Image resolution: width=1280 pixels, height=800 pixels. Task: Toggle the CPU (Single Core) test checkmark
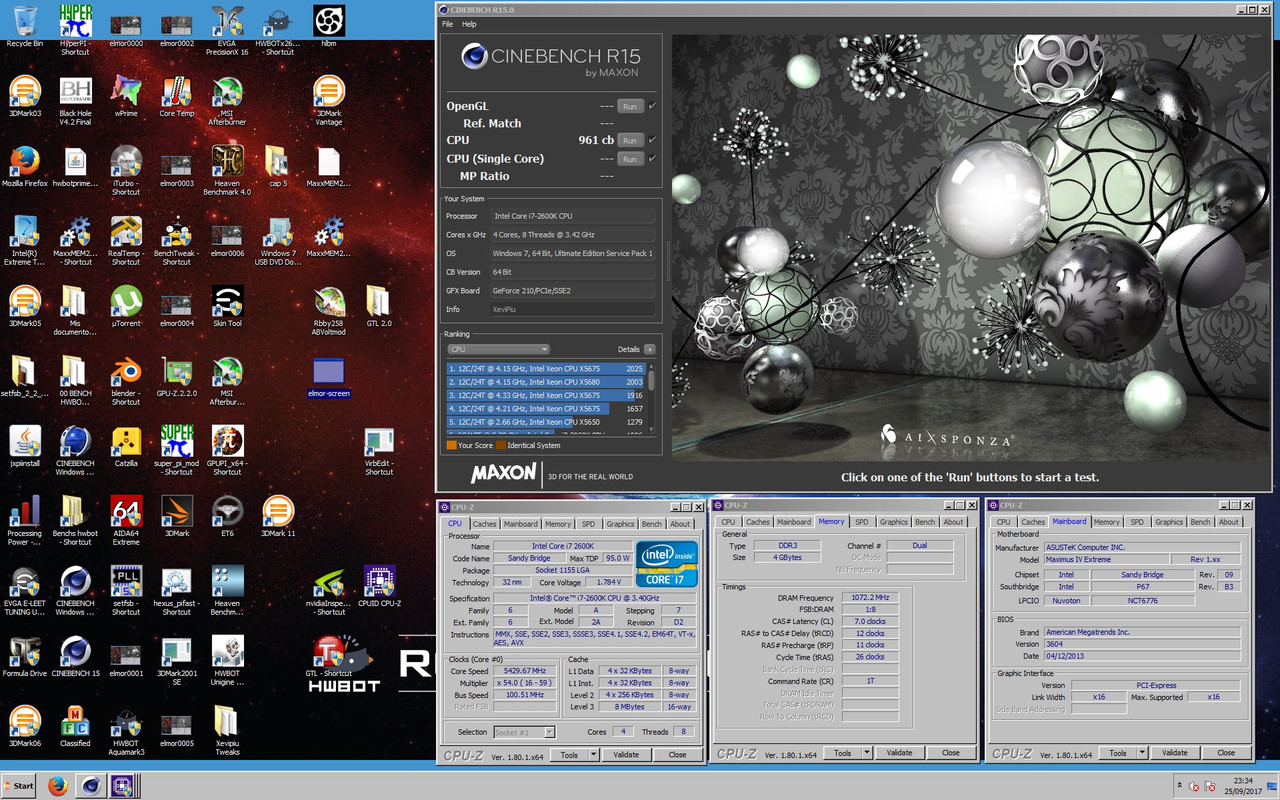click(x=652, y=158)
